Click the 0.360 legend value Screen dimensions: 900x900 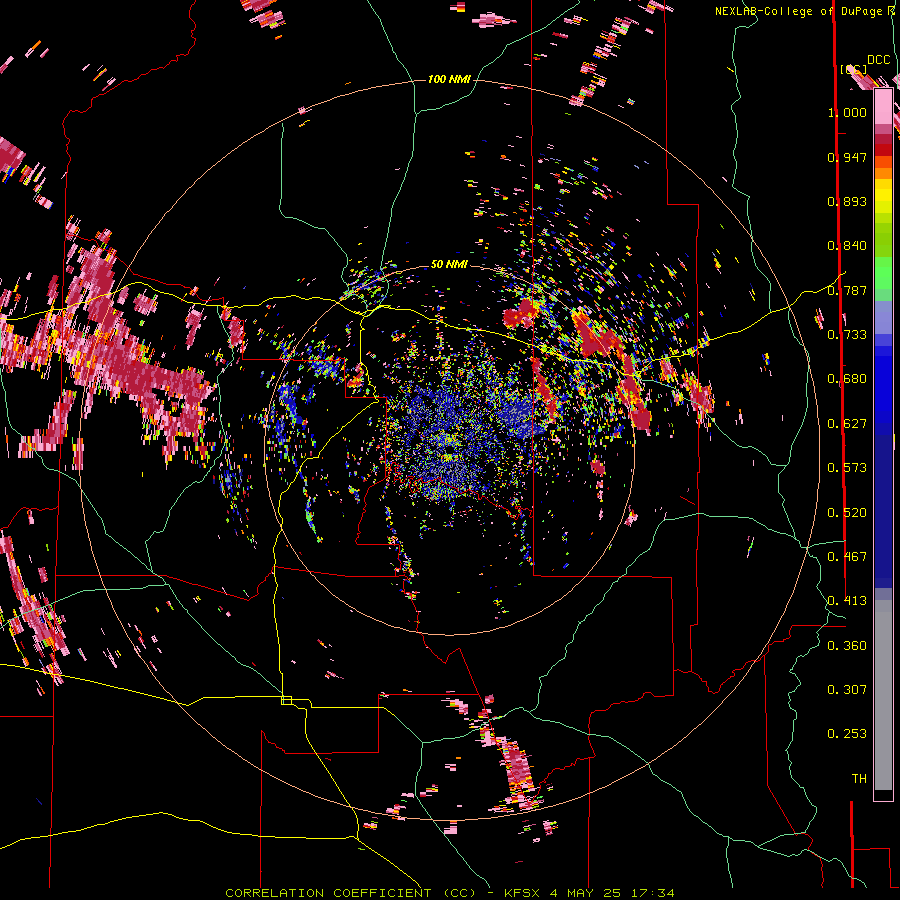pos(847,645)
